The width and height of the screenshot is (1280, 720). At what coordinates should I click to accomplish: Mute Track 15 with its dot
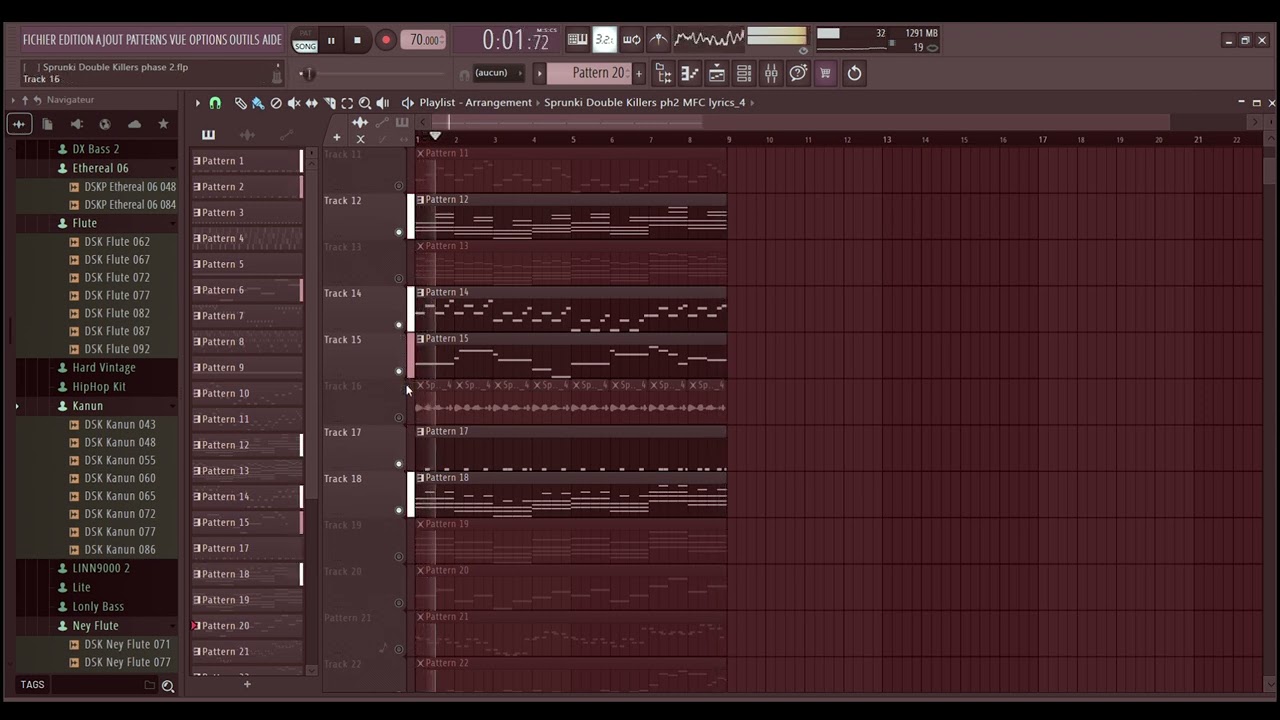point(399,372)
